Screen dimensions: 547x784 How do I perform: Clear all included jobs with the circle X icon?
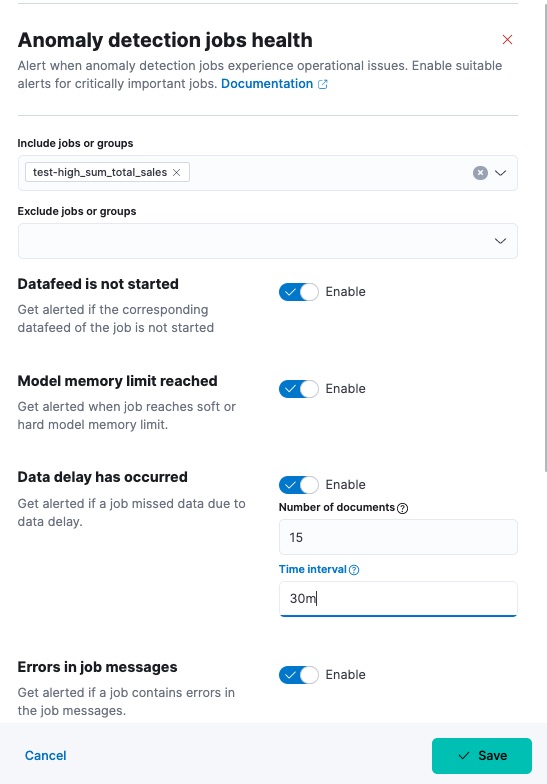click(480, 173)
